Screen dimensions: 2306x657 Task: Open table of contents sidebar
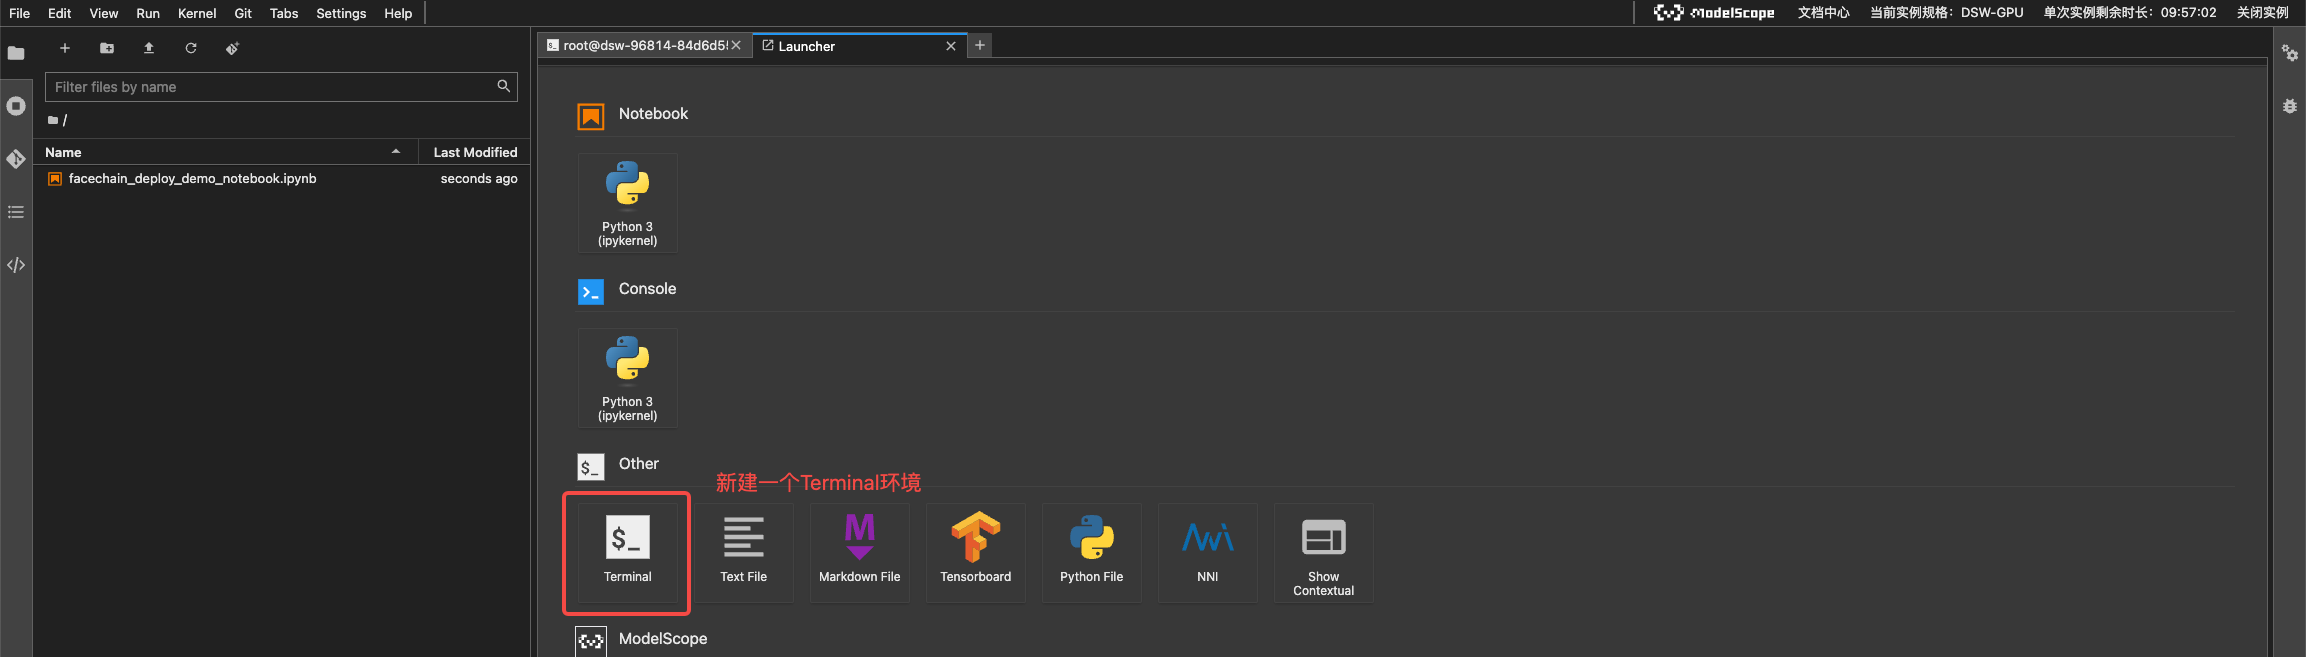click(x=16, y=212)
